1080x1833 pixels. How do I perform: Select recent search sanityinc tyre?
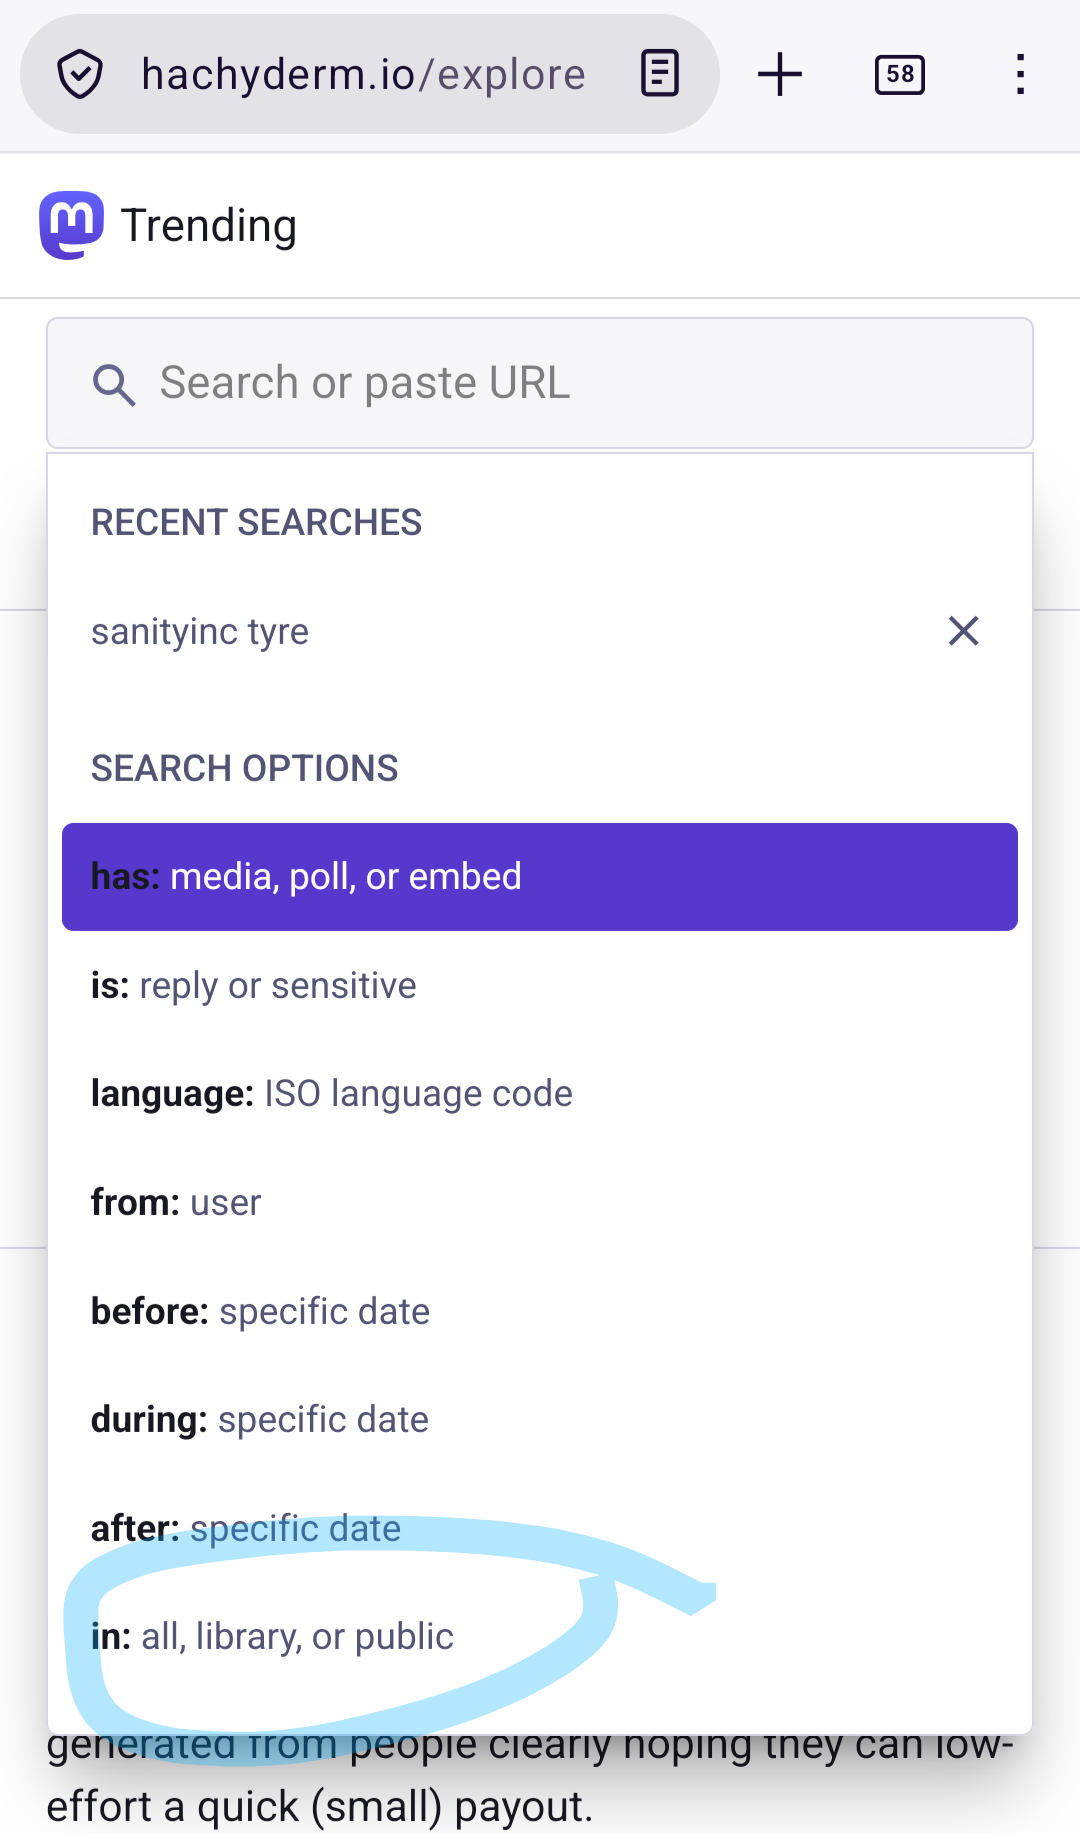tap(200, 632)
